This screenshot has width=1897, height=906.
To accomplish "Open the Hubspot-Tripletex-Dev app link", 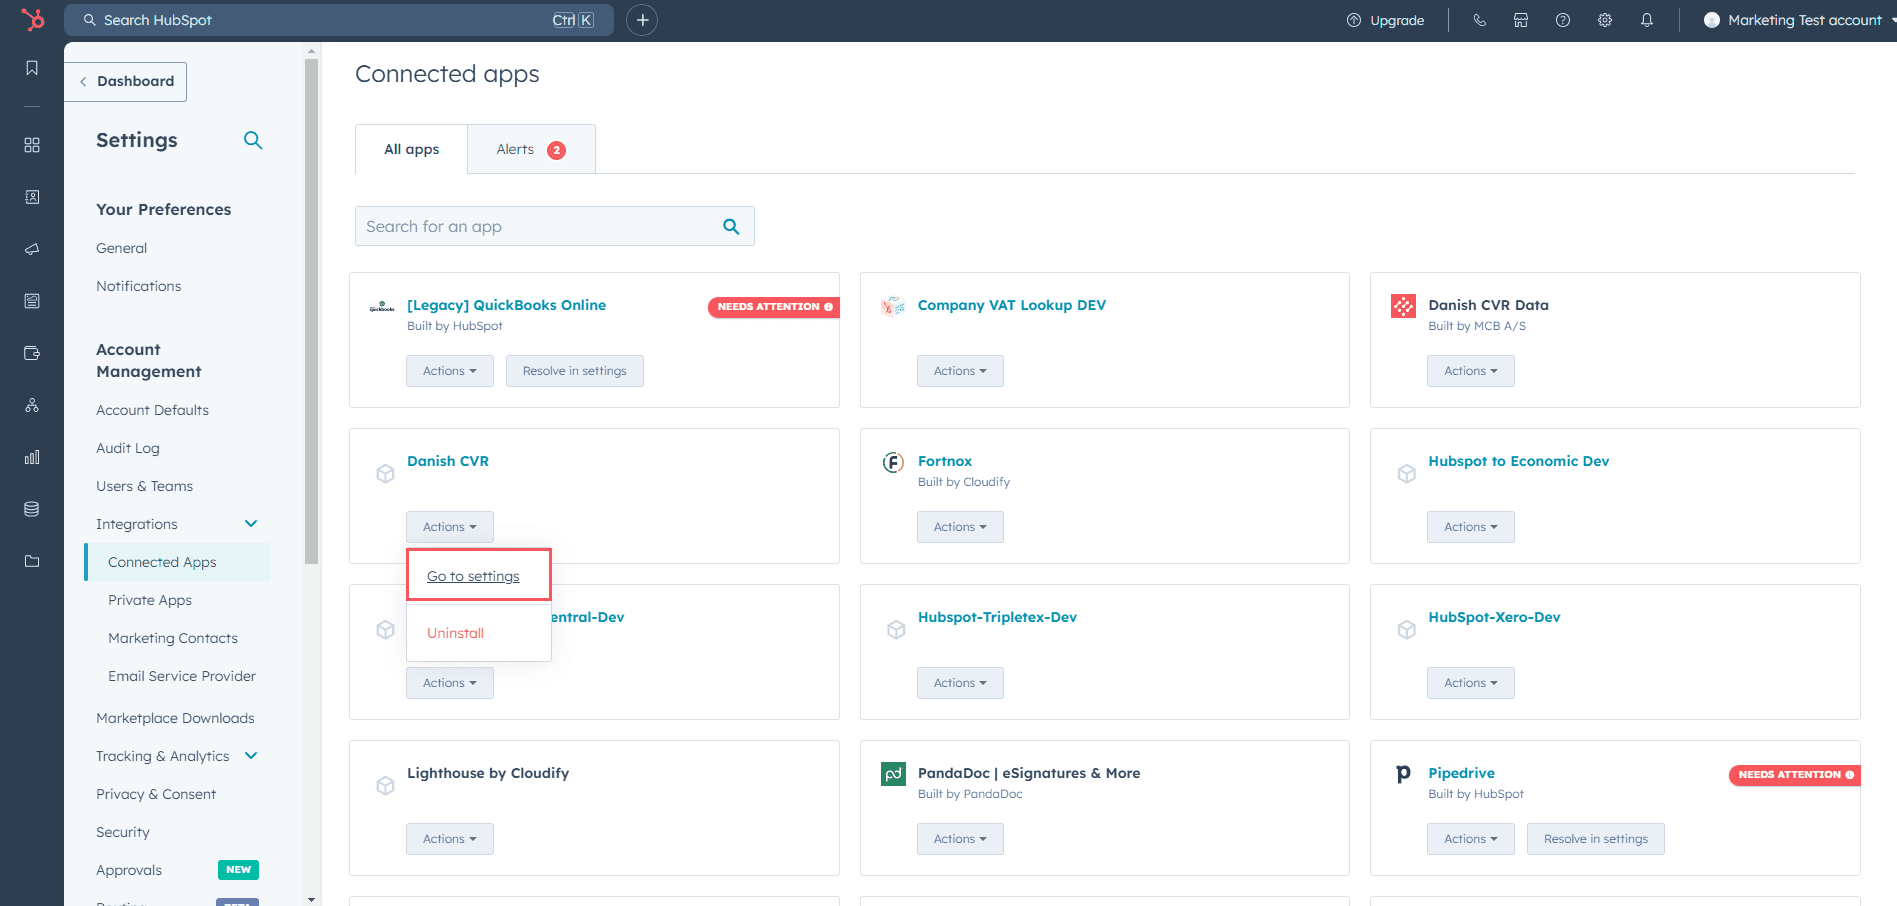I will point(997,617).
